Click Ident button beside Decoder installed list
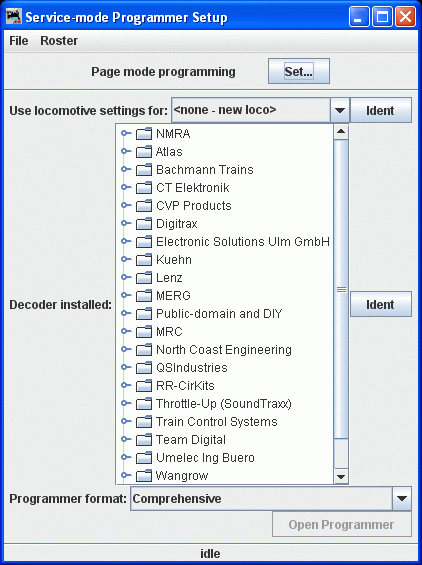Image resolution: width=422 pixels, height=565 pixels. 381,304
